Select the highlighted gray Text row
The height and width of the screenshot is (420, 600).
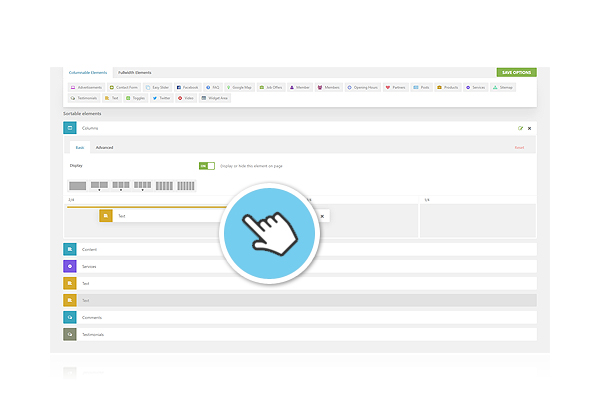coord(300,300)
